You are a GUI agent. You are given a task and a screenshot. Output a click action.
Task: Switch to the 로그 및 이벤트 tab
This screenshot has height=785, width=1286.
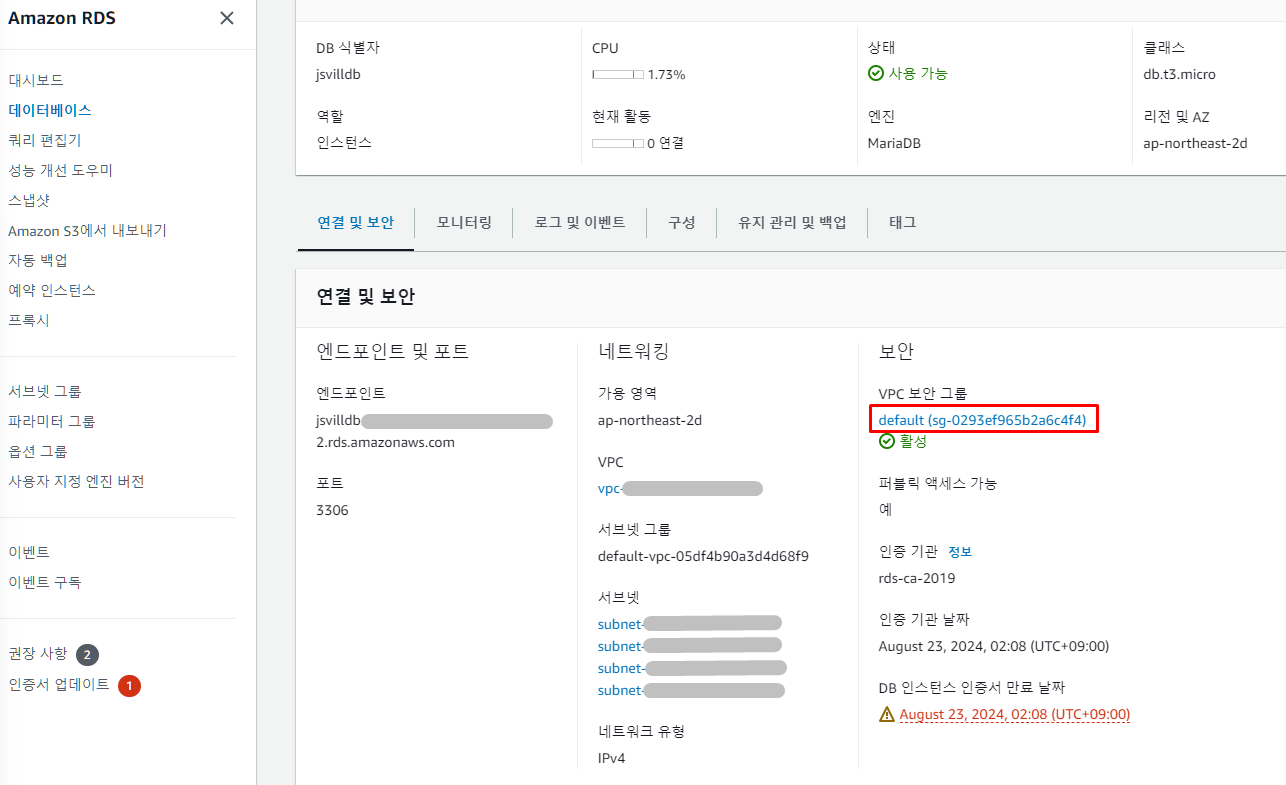pos(580,222)
